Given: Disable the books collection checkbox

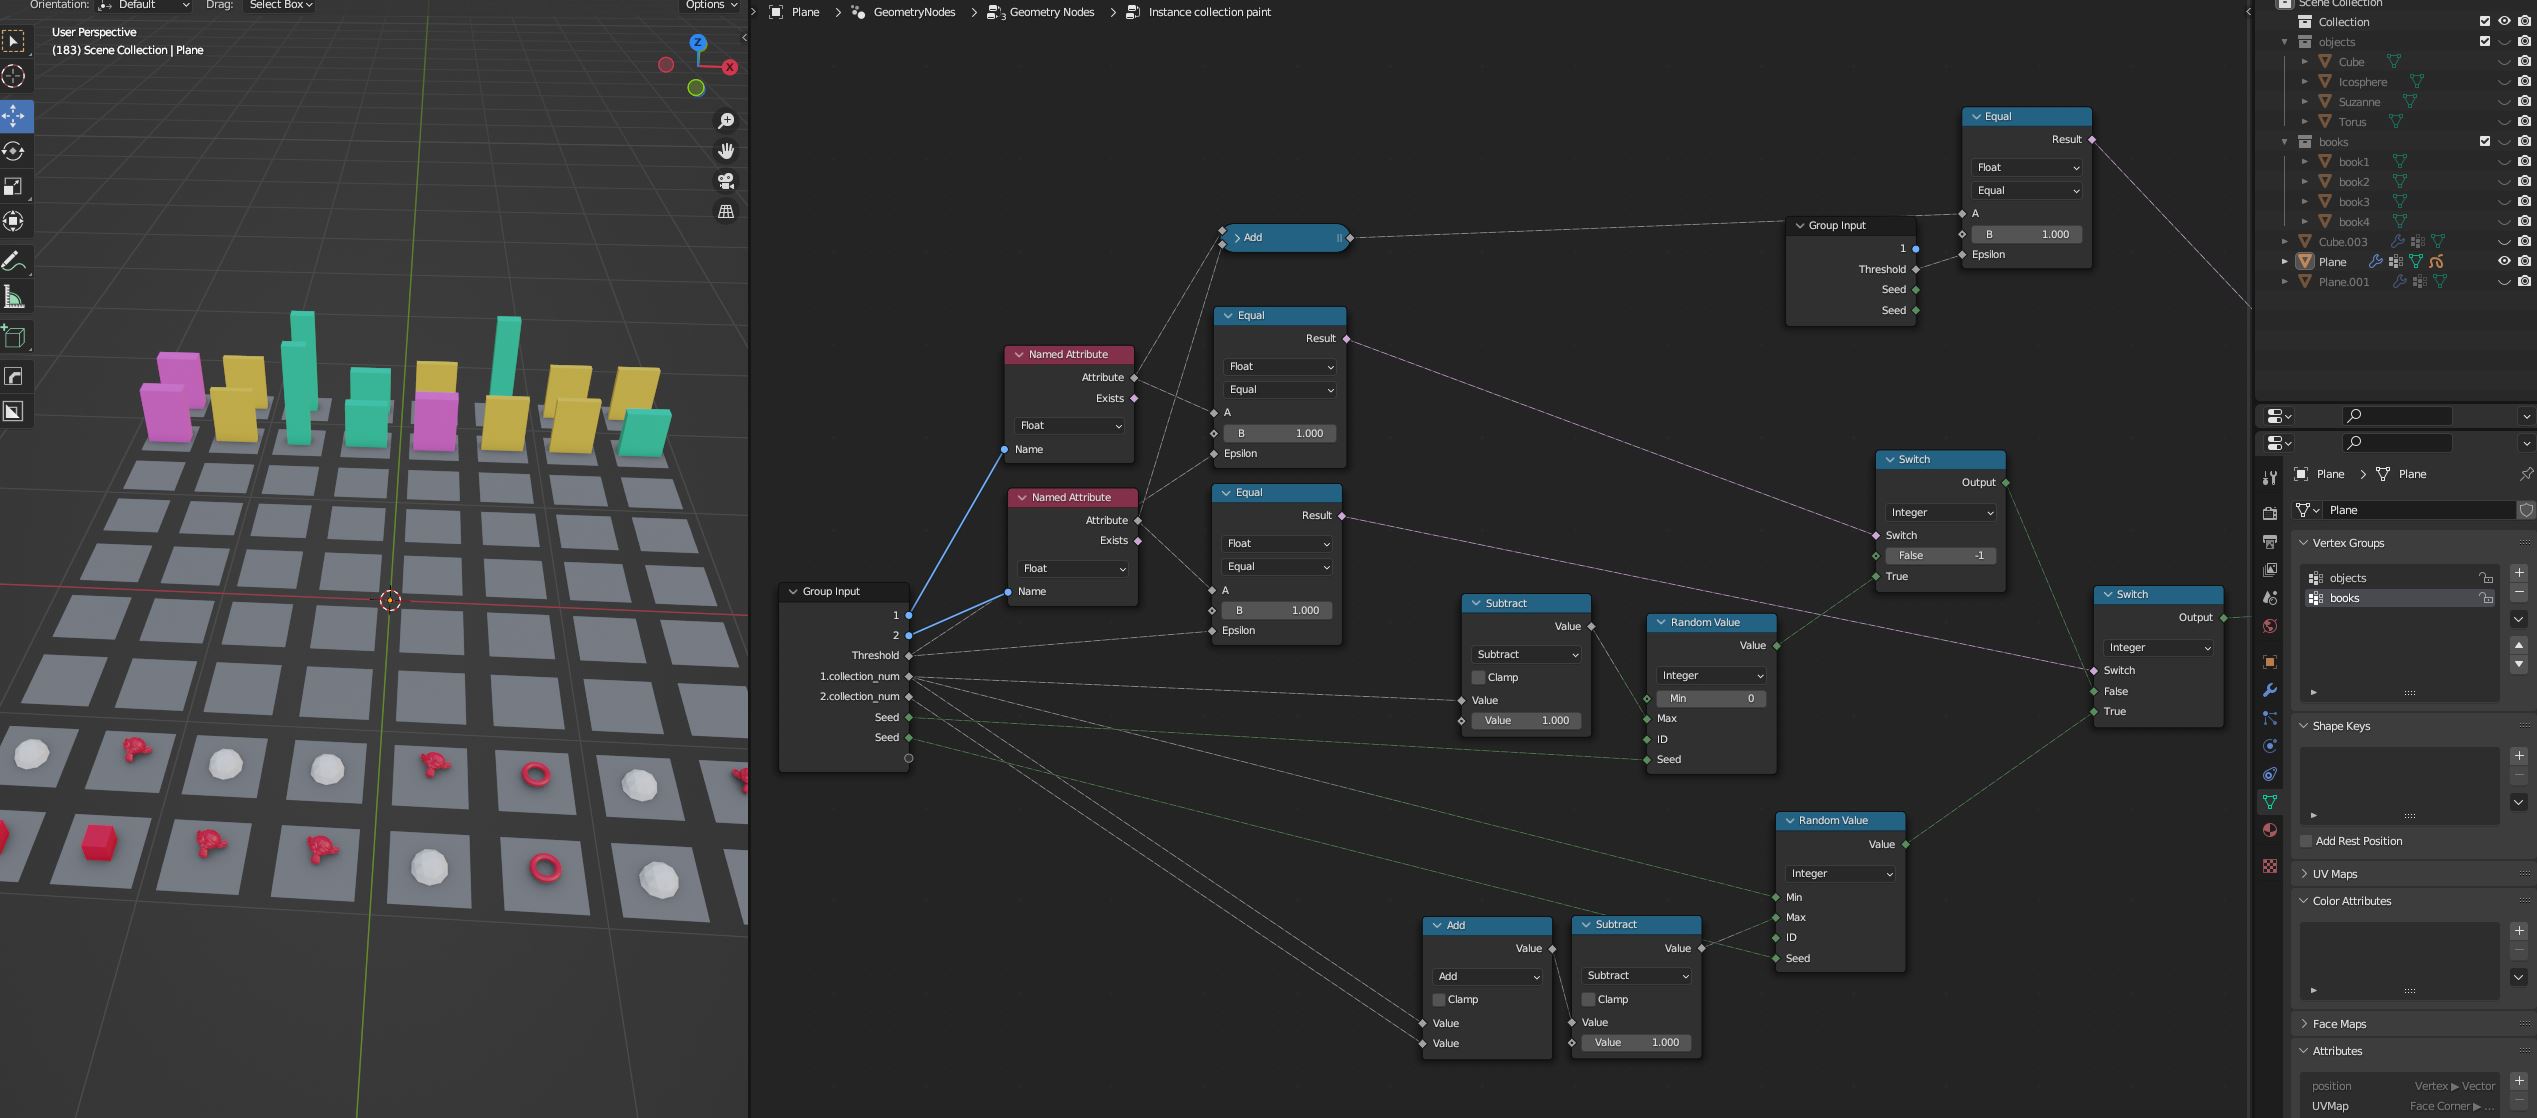Looking at the screenshot, I should [2484, 141].
